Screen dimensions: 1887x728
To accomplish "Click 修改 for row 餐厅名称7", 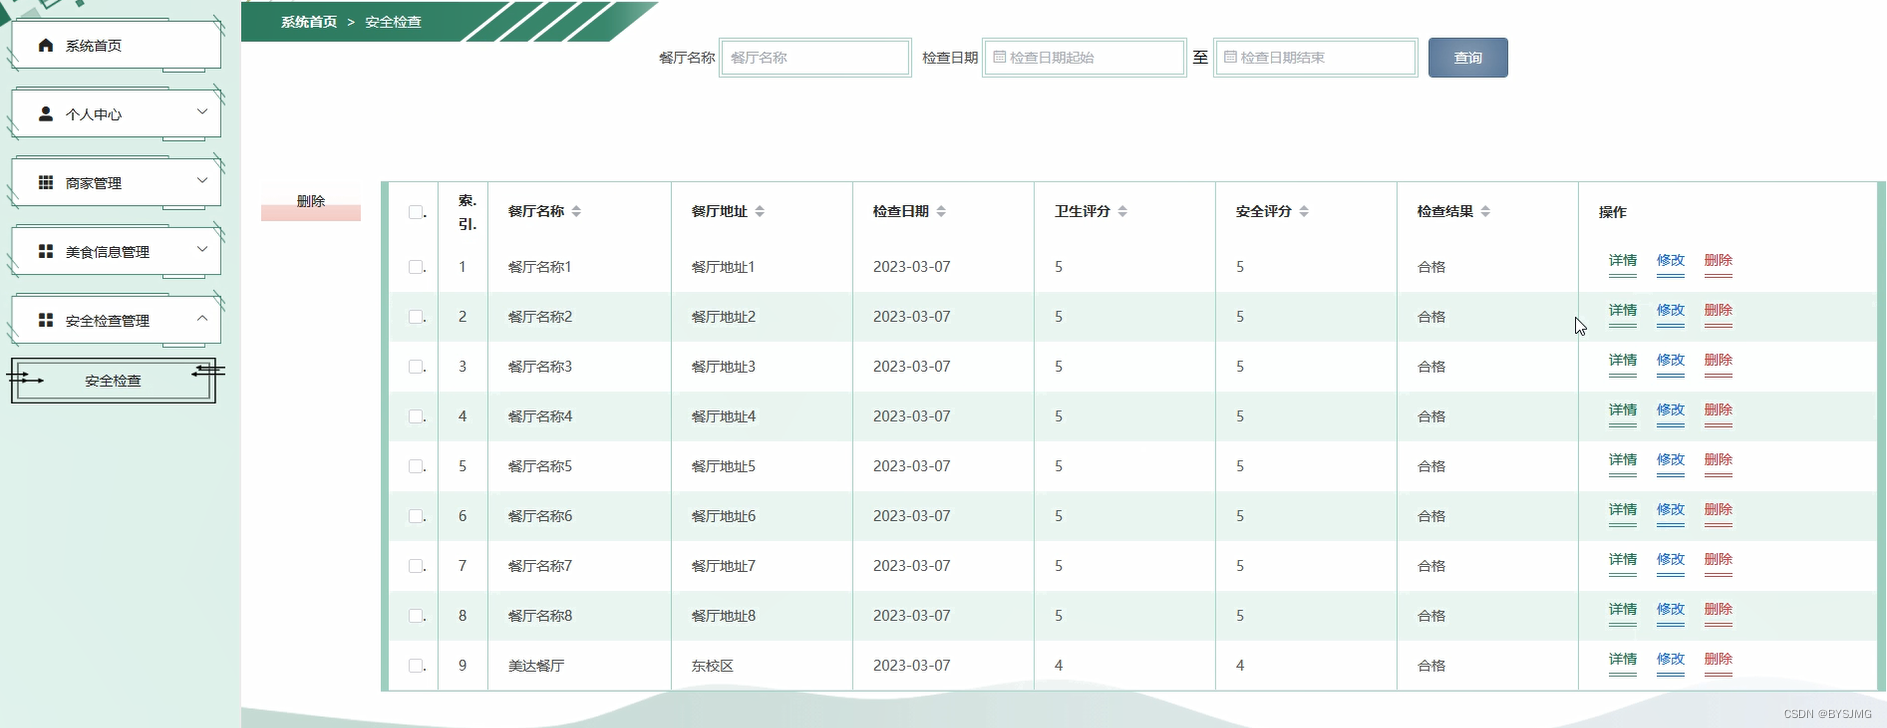I will (x=1671, y=559).
